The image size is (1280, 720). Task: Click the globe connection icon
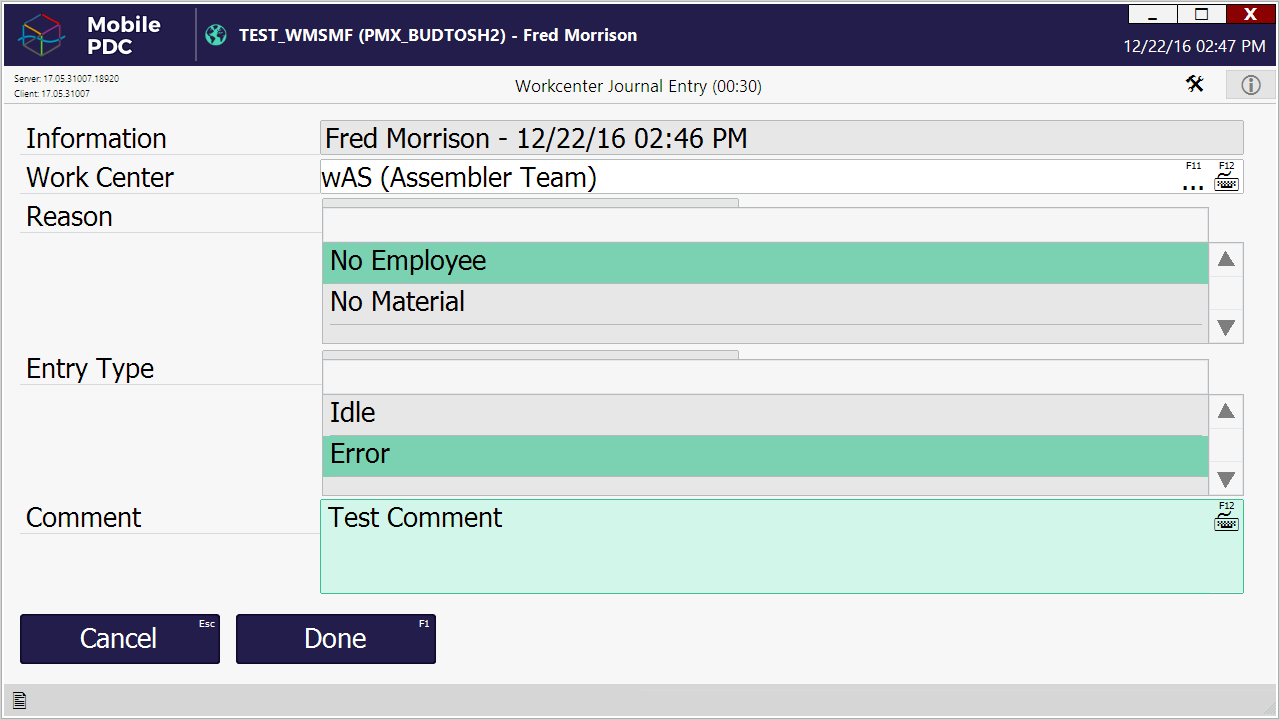[x=216, y=35]
